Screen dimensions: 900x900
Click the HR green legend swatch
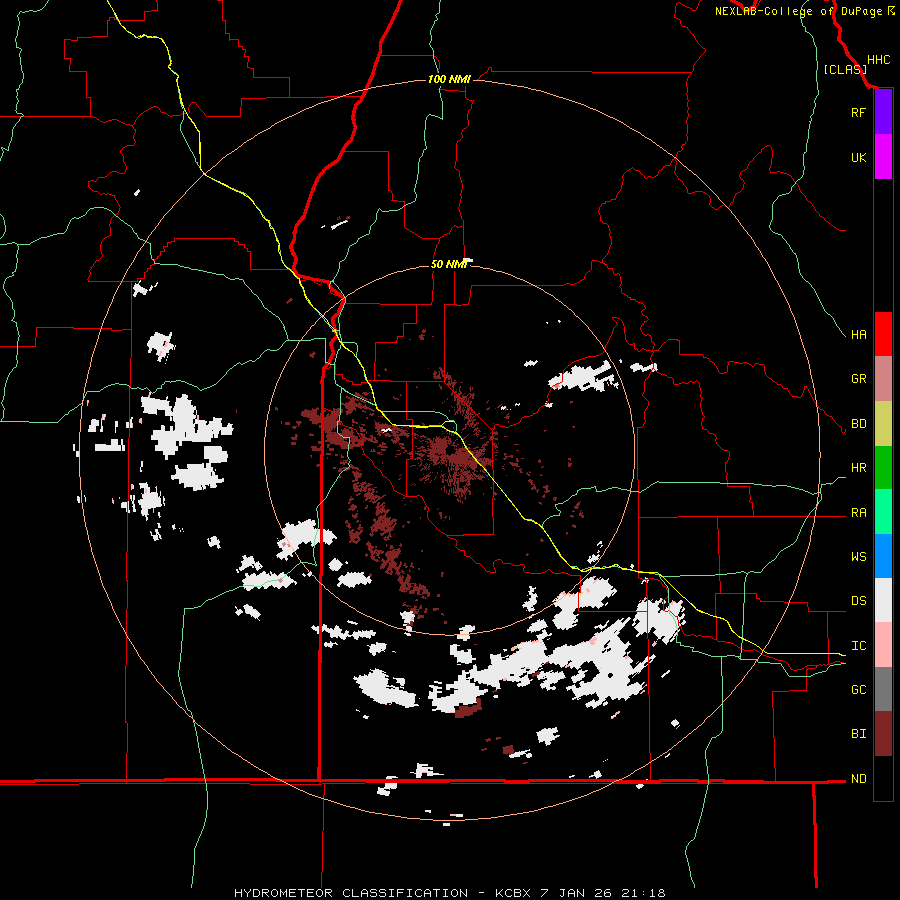(883, 468)
